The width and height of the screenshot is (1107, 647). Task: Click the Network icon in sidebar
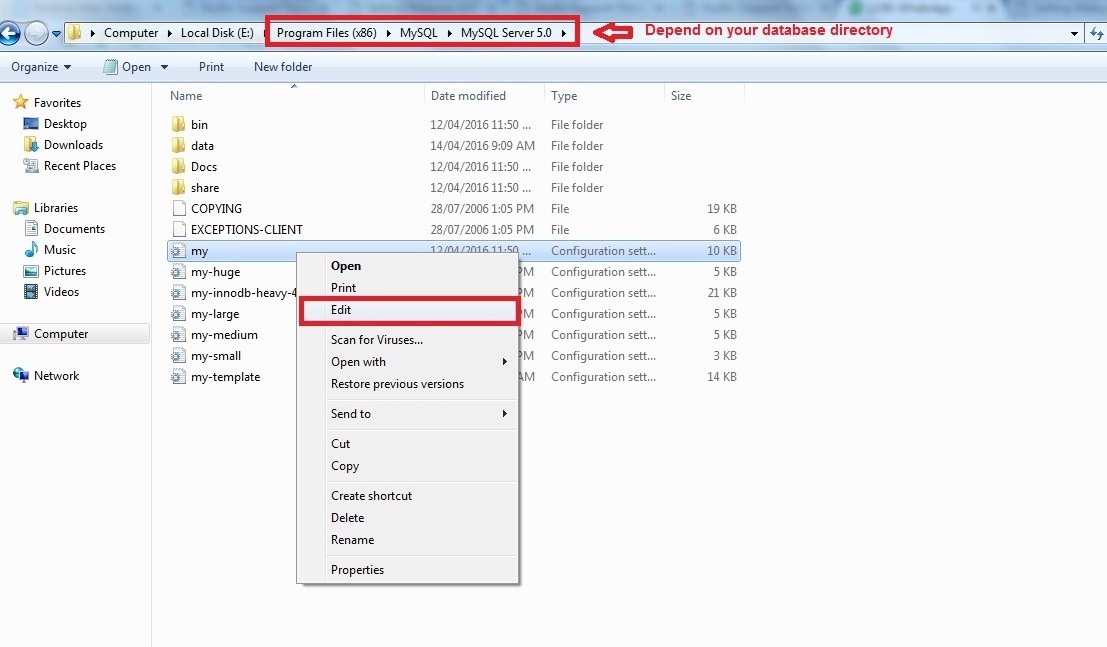coord(21,376)
